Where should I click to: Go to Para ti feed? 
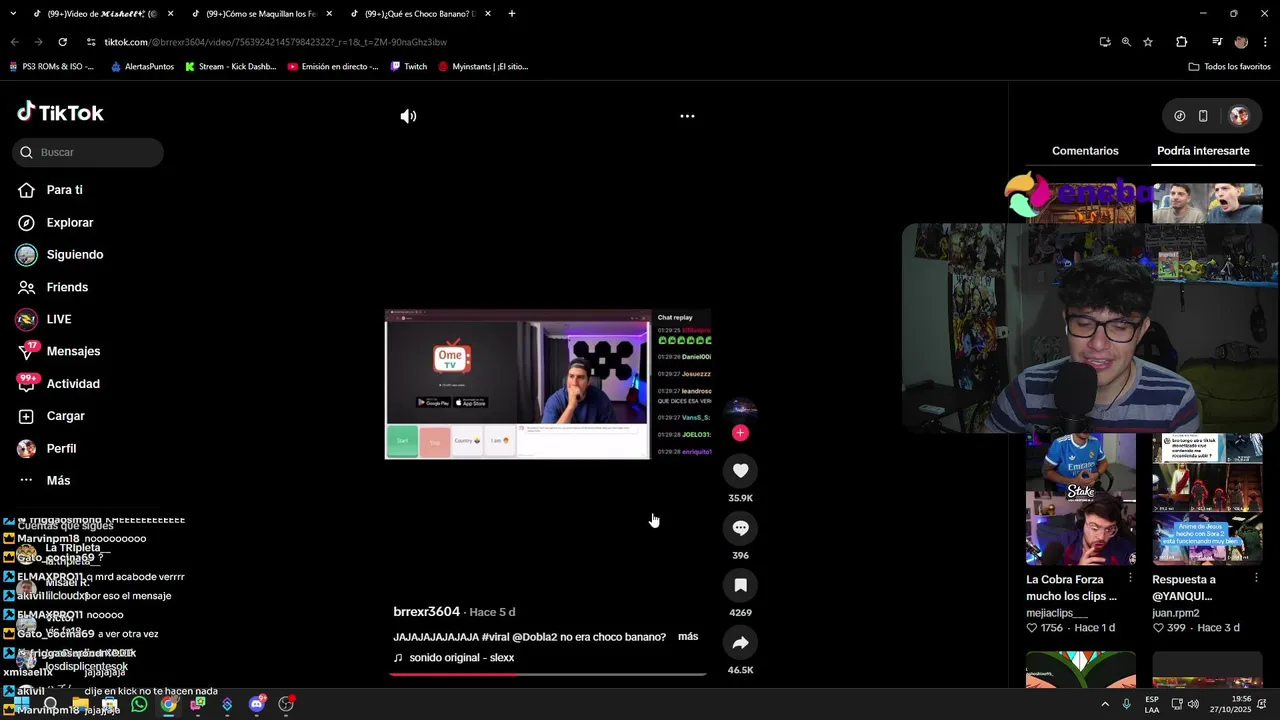tap(64, 190)
